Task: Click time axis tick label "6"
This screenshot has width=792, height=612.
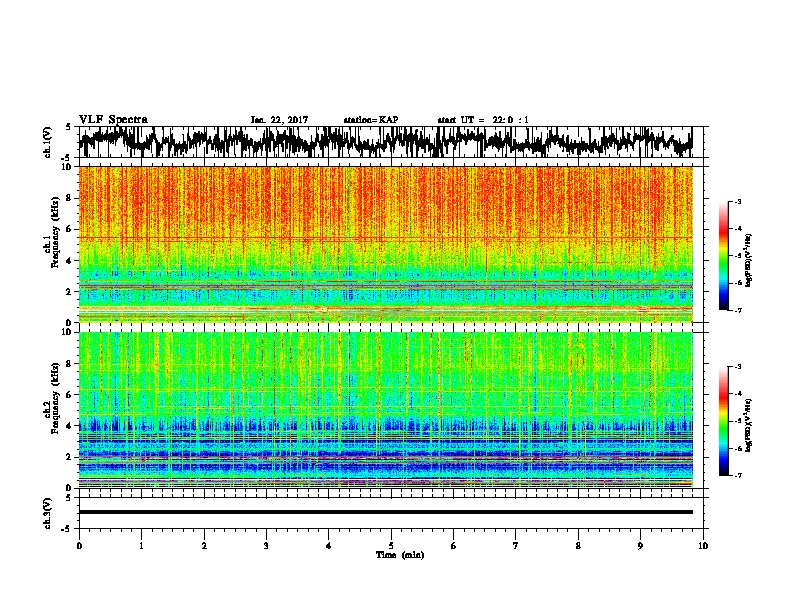Action: 454,546
